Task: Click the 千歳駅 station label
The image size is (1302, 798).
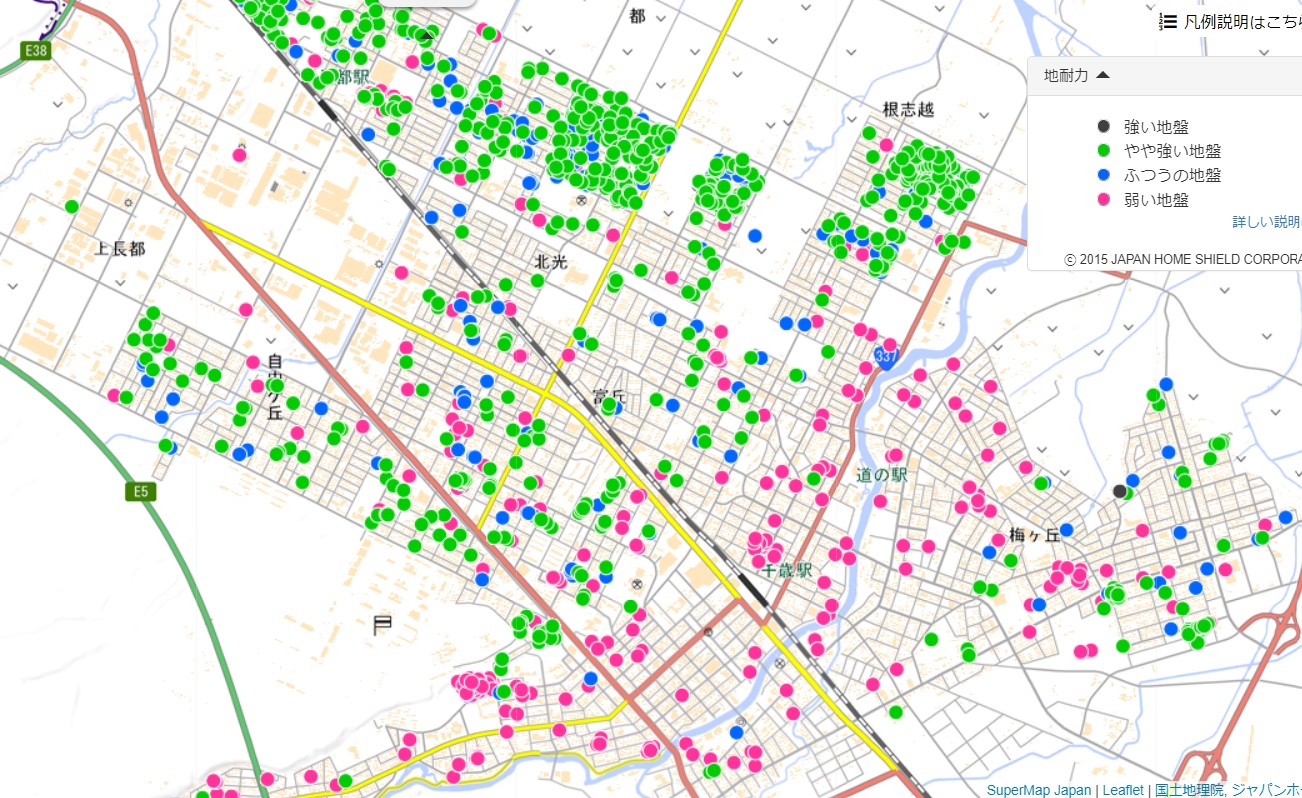Action: click(x=788, y=571)
